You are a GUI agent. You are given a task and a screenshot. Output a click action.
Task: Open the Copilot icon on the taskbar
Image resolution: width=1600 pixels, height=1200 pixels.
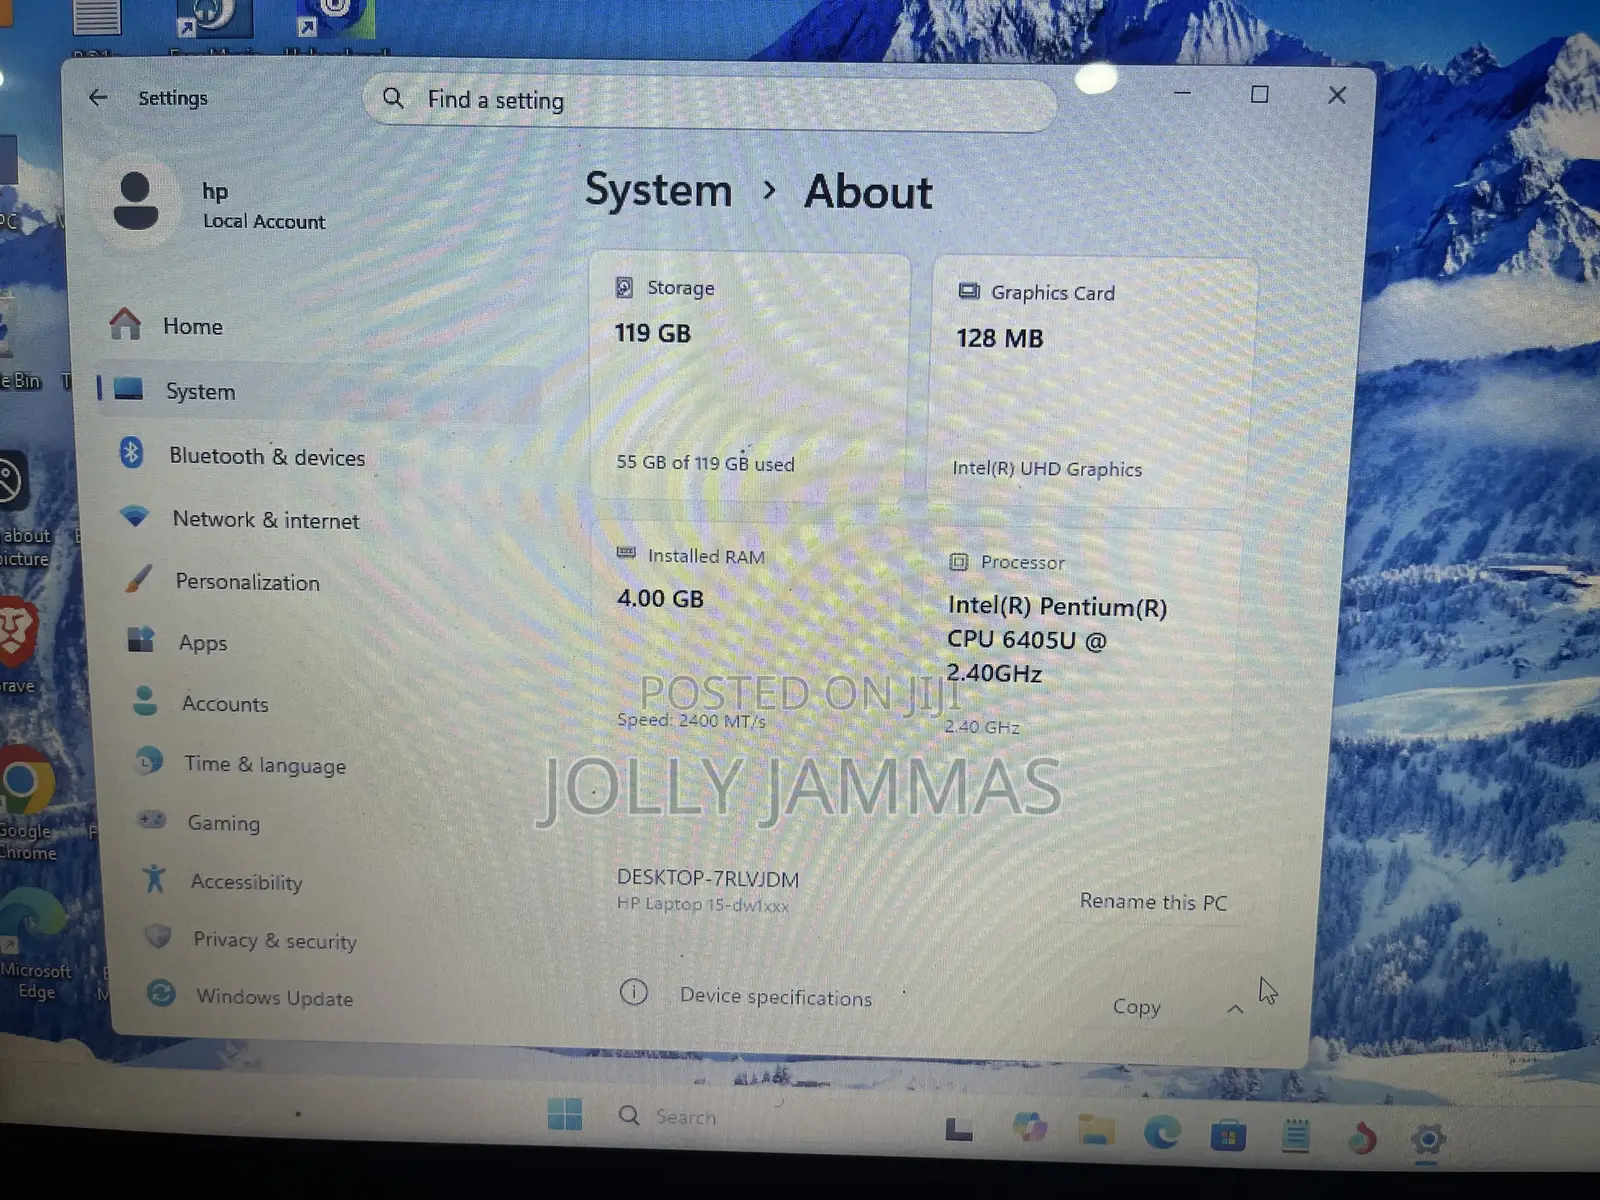click(x=1029, y=1127)
